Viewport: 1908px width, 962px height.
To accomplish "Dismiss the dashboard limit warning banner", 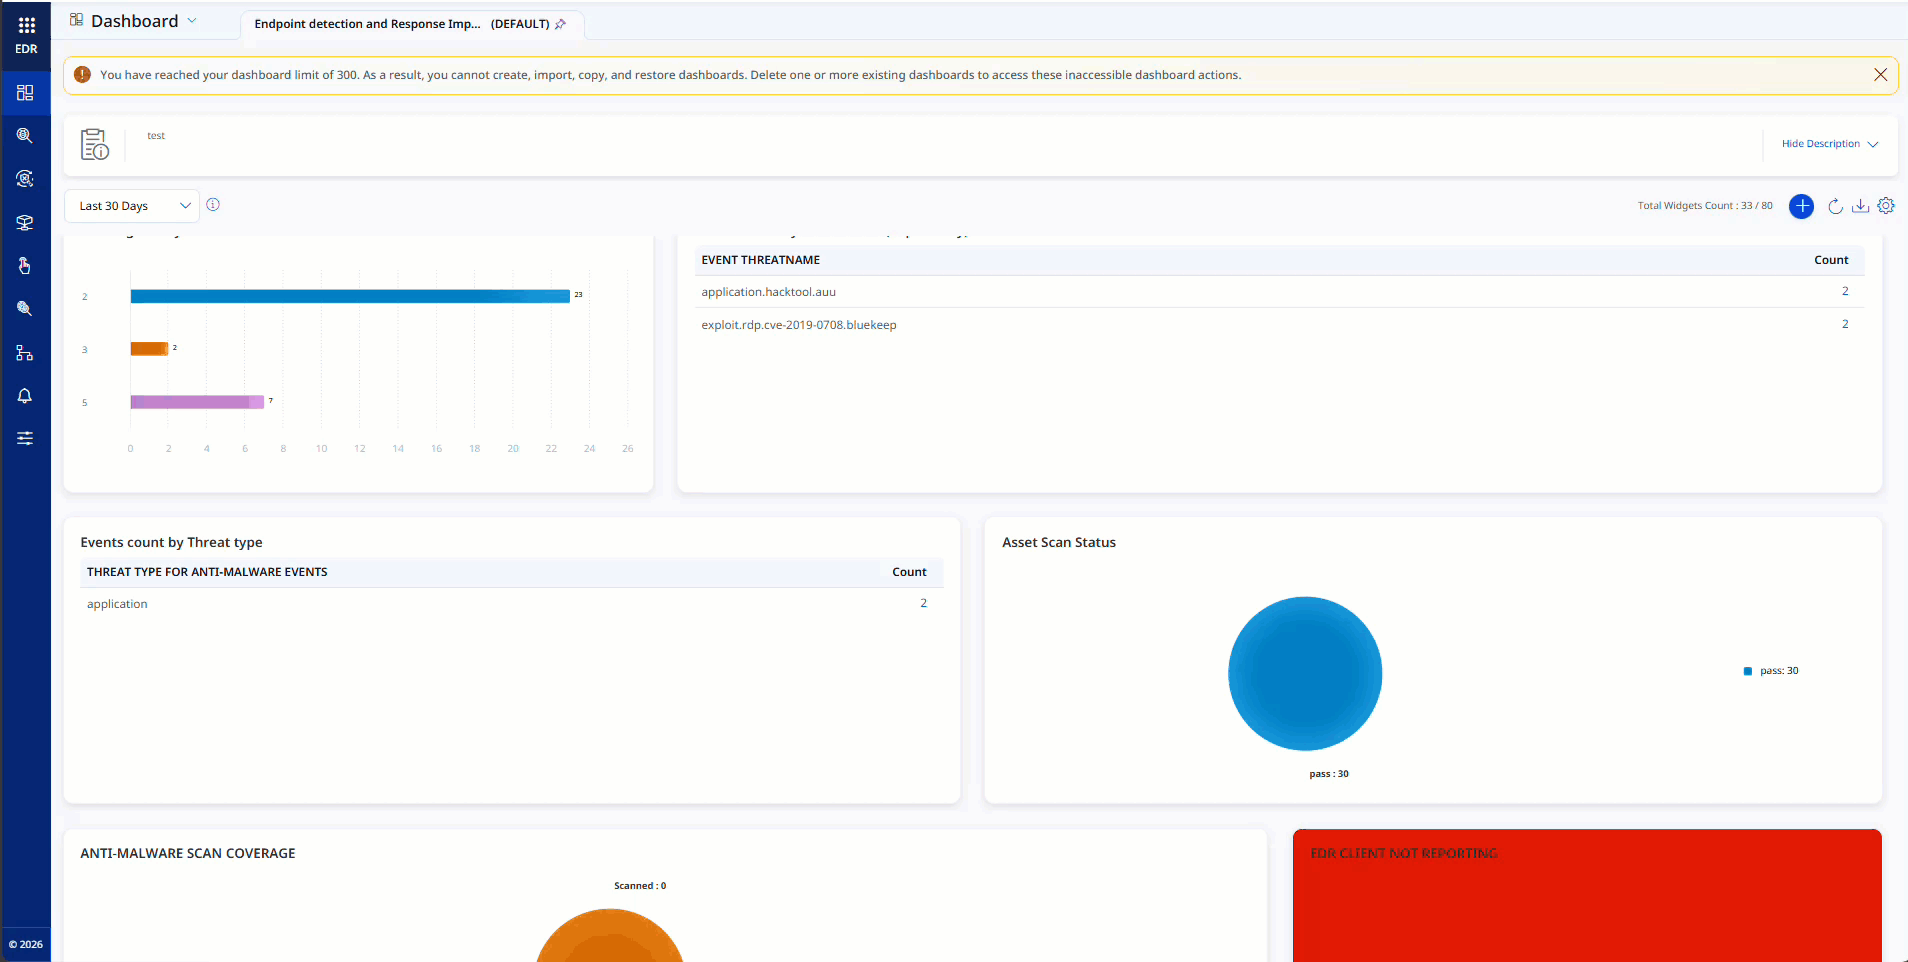I will tap(1880, 75).
